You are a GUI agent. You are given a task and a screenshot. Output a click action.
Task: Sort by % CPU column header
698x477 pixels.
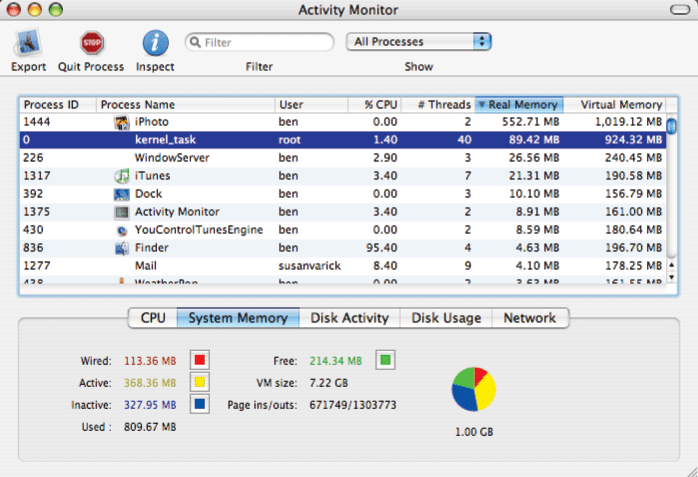point(374,105)
